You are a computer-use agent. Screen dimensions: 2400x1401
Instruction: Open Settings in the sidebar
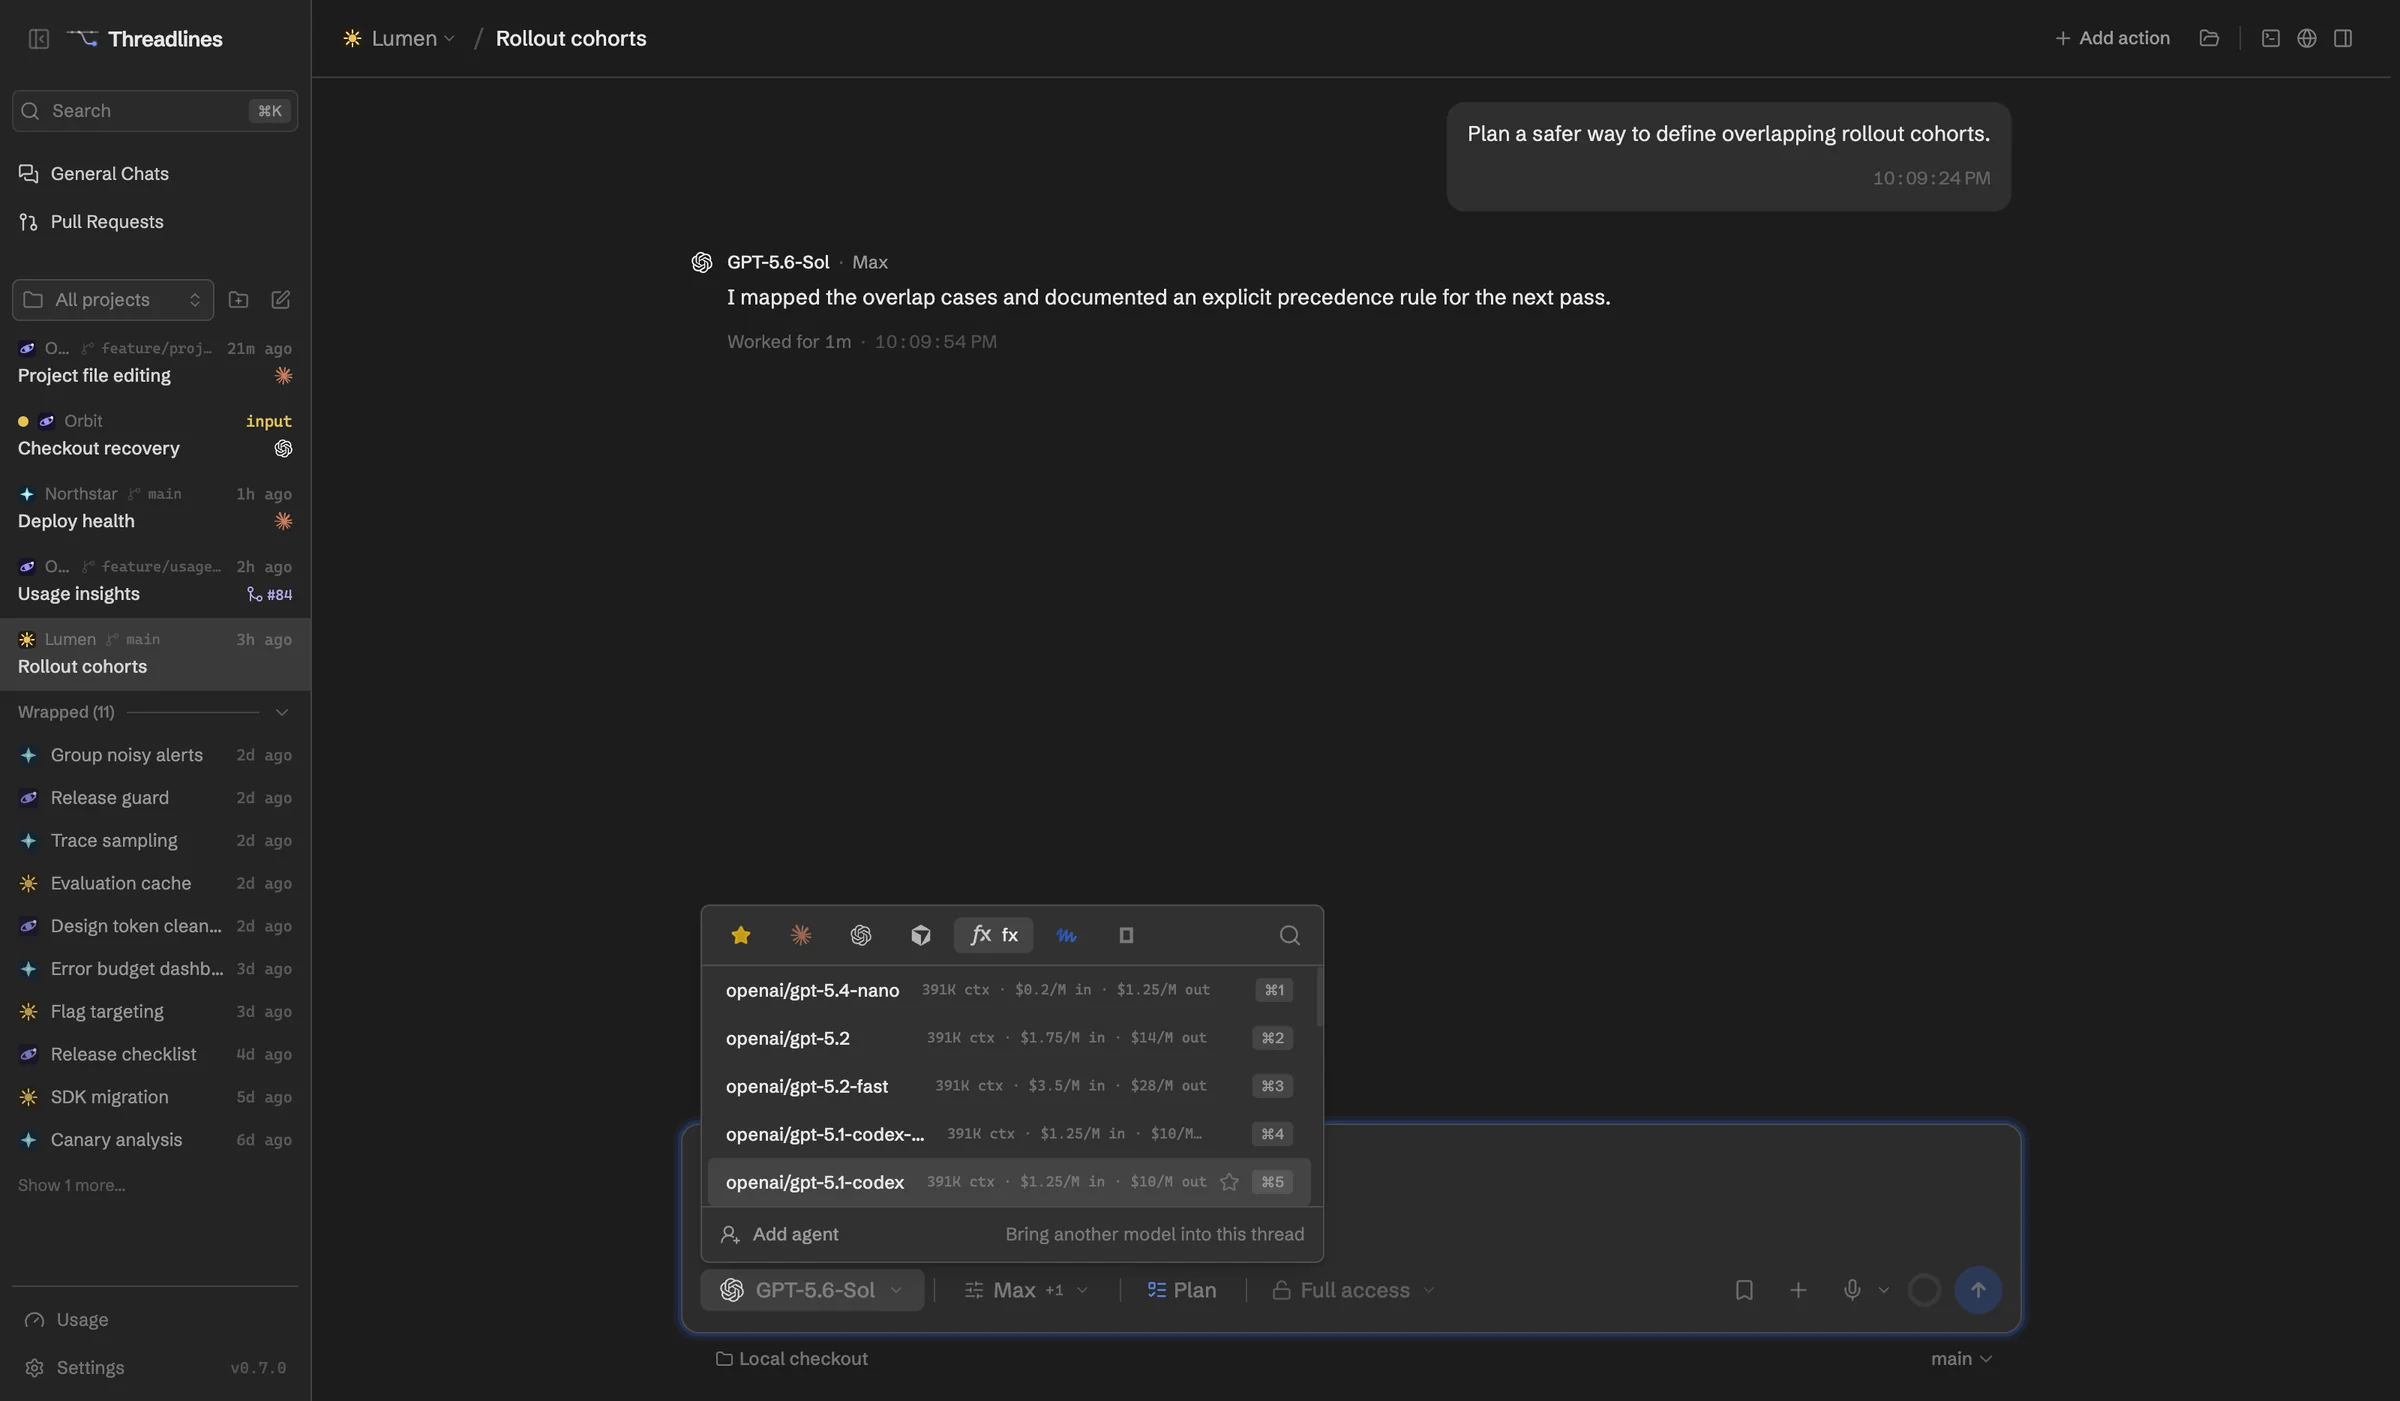point(155,1367)
